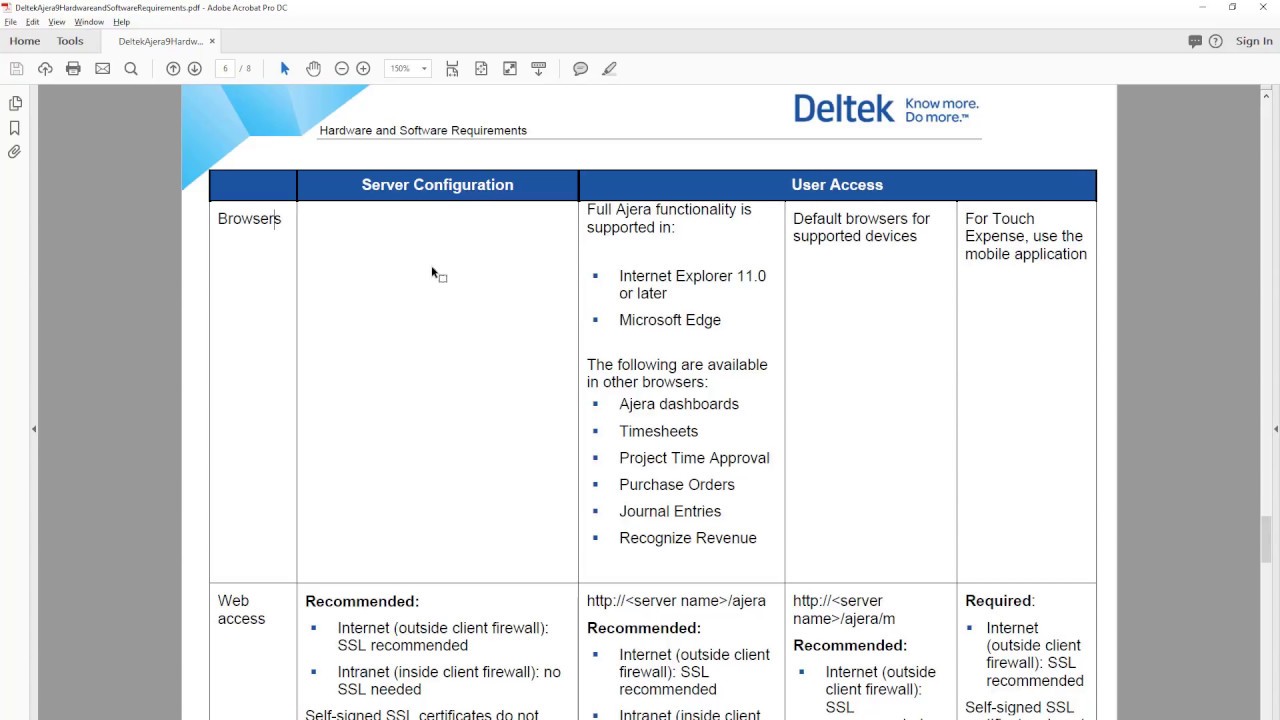This screenshot has height=720, width=1280.
Task: Open the Home tab
Action: (x=25, y=41)
